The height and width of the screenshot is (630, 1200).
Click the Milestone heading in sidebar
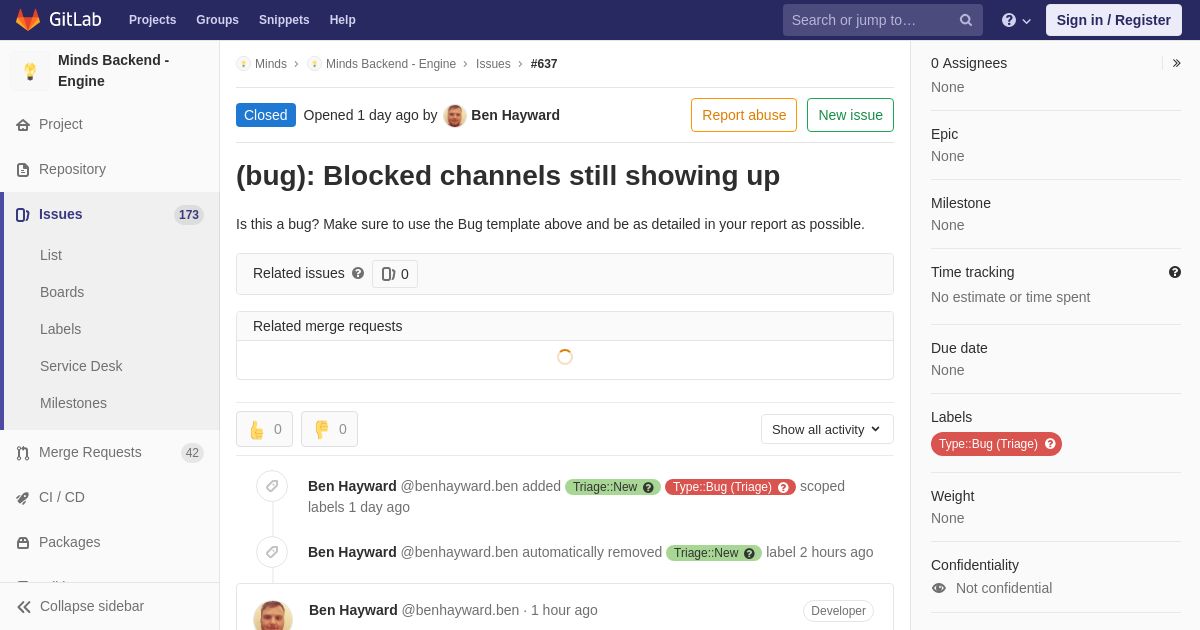[x=961, y=203]
